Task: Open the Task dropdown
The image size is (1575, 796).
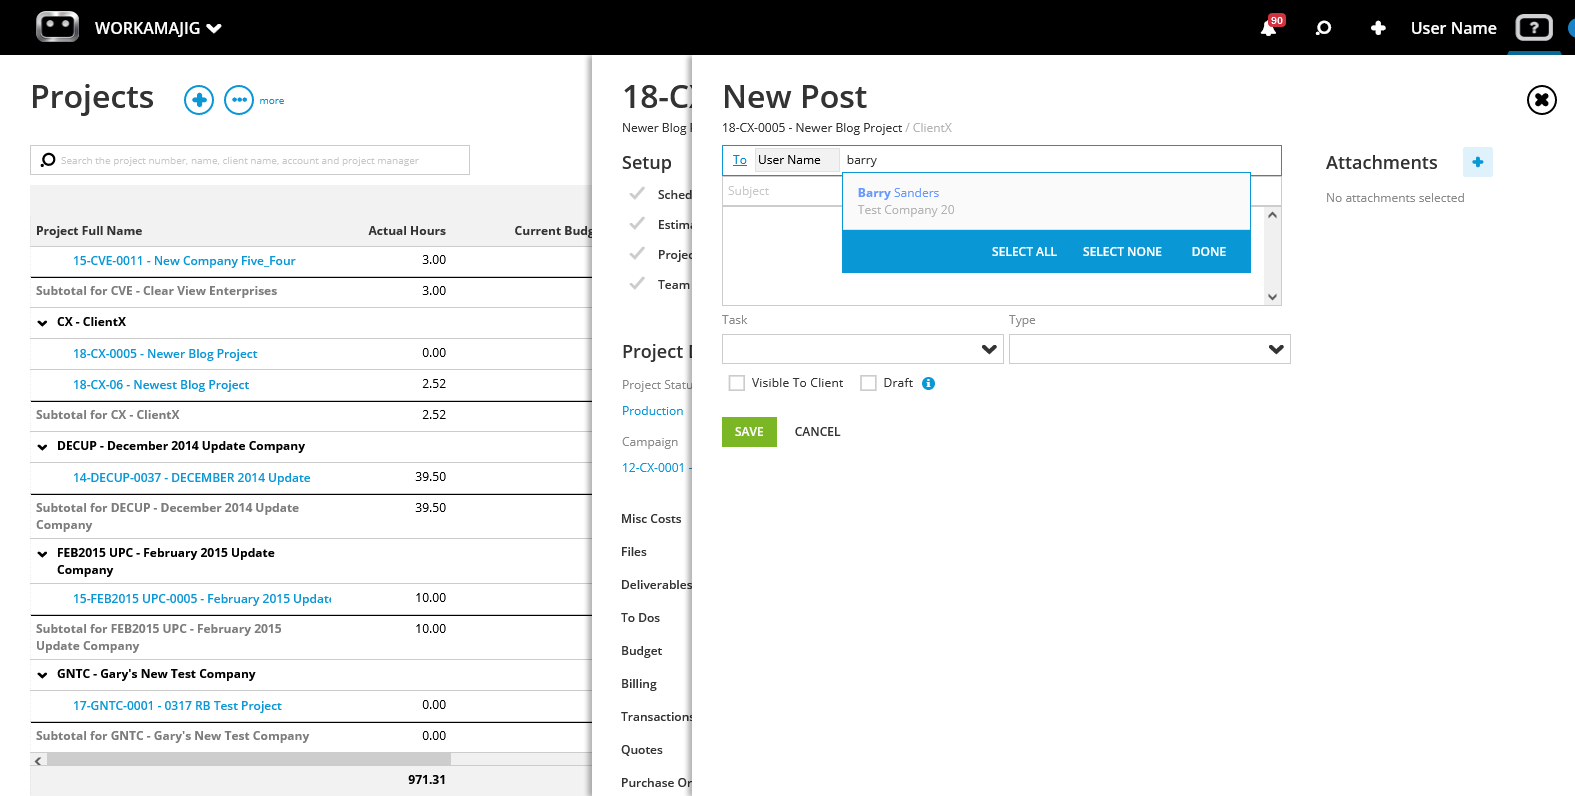Action: pos(862,349)
